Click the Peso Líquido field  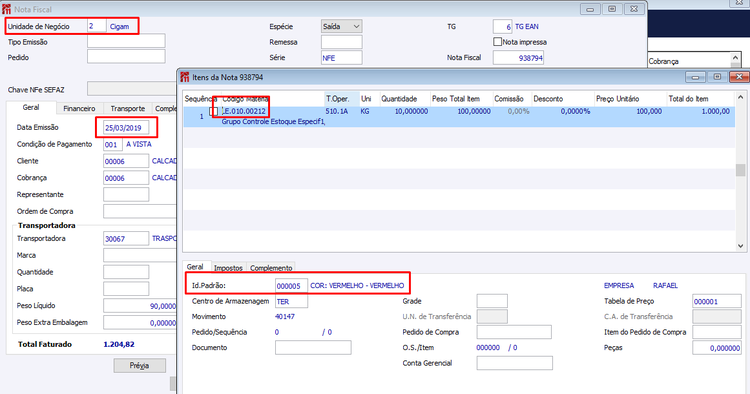tap(140, 306)
